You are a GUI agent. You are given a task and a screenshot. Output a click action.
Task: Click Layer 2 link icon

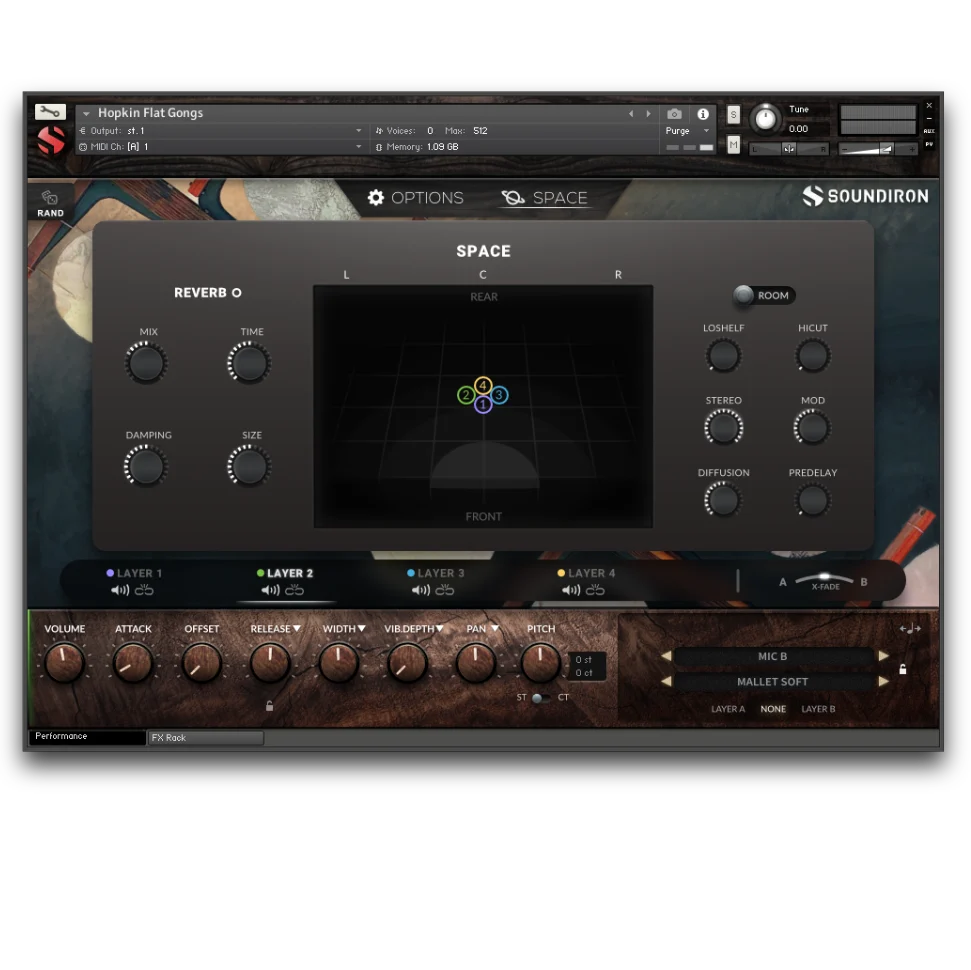(x=294, y=590)
